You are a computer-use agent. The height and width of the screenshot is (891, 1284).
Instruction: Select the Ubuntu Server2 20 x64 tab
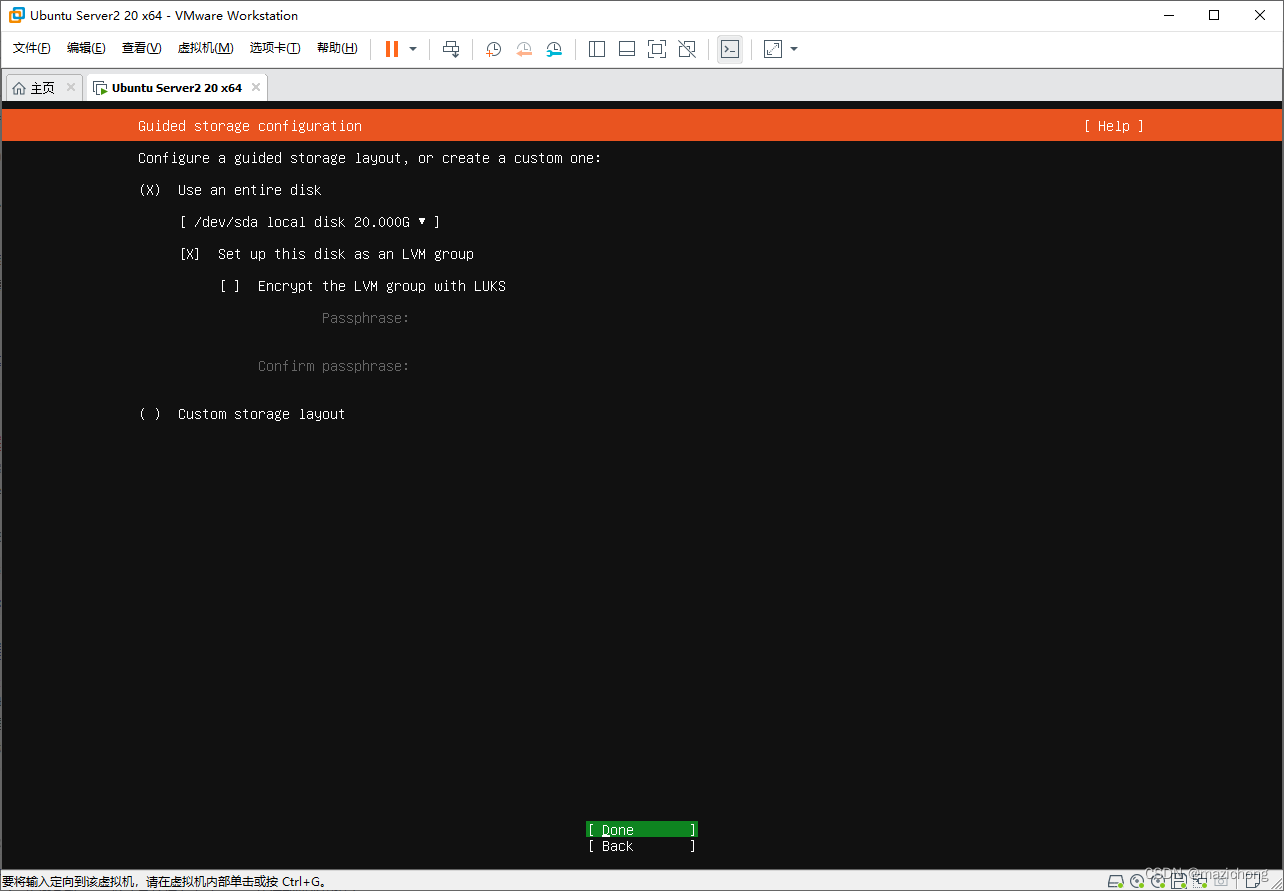(176, 88)
